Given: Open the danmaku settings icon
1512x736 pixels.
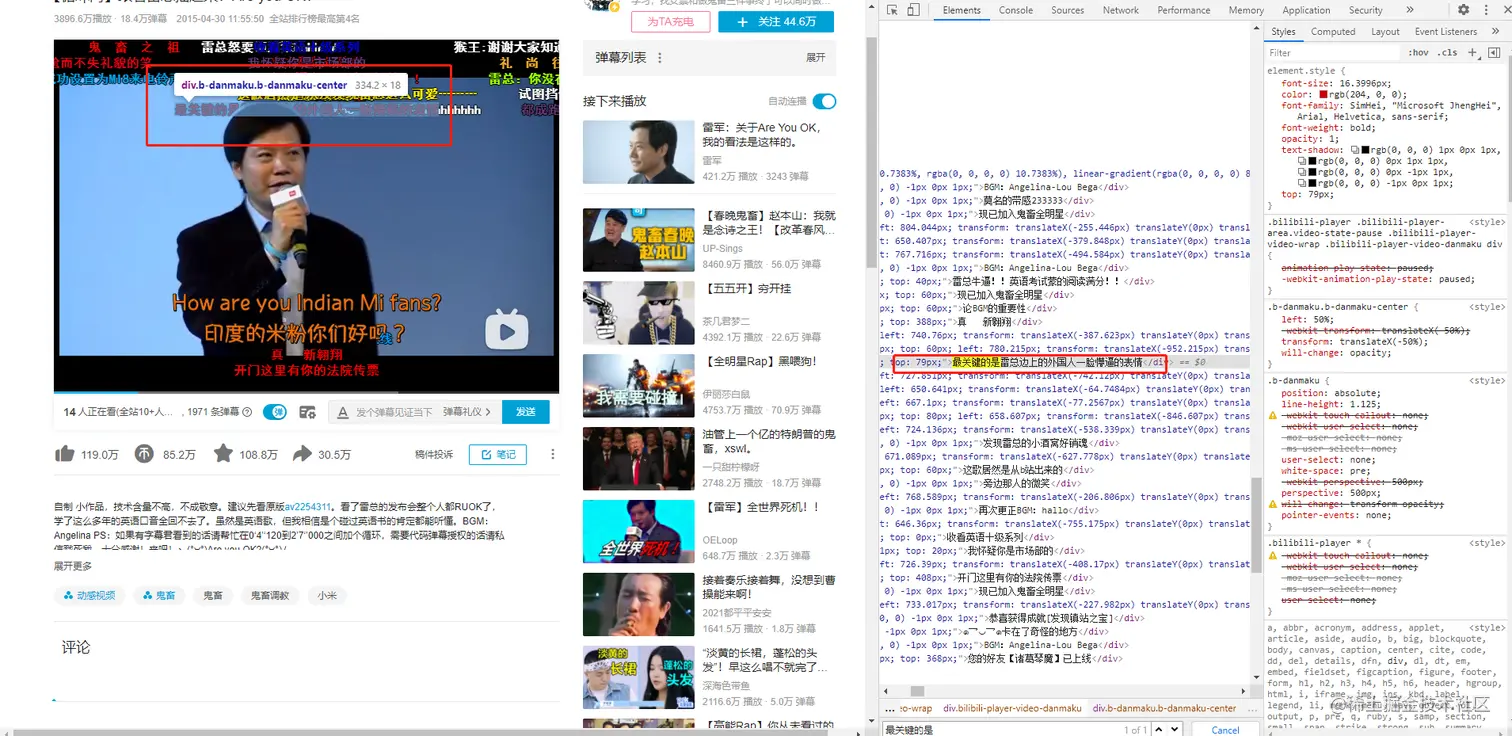Looking at the screenshot, I should 308,412.
